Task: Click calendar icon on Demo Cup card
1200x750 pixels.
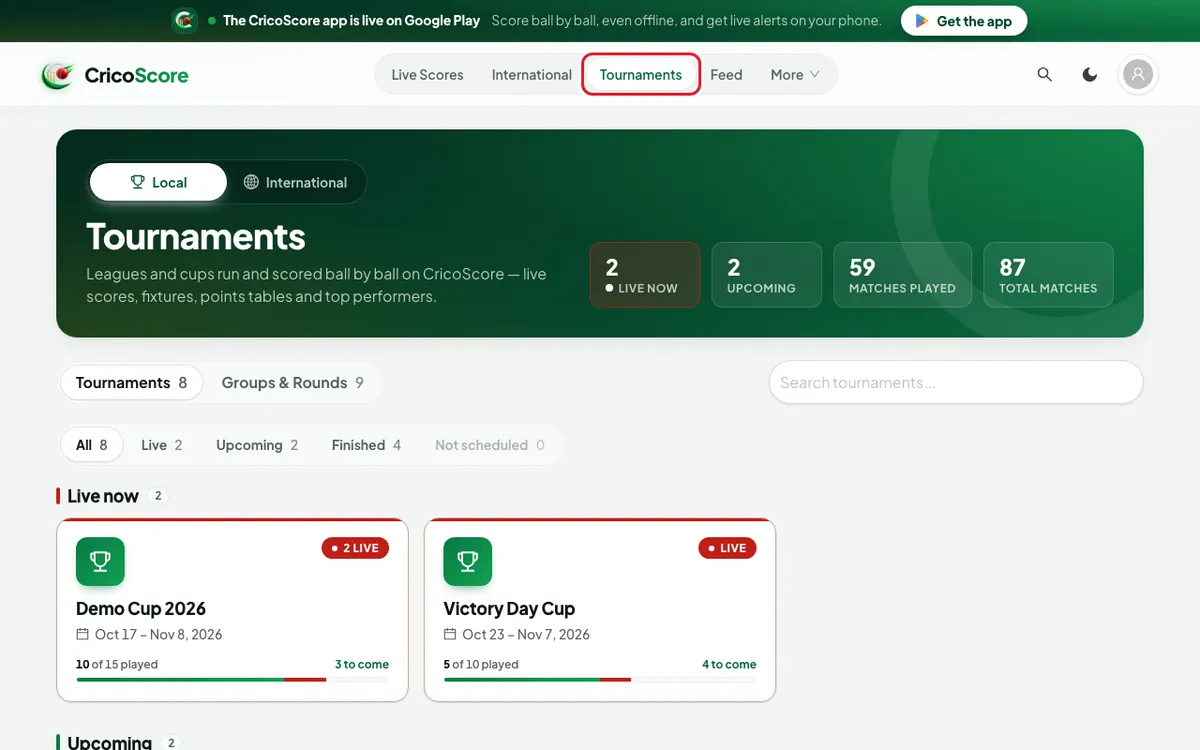Action: click(83, 634)
